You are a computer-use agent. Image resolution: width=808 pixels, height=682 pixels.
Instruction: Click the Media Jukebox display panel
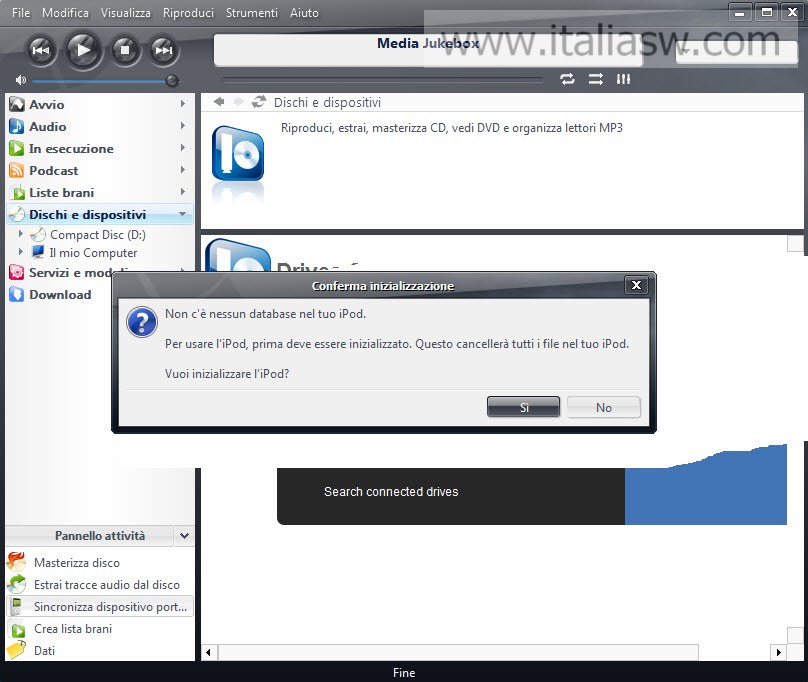(x=428, y=50)
